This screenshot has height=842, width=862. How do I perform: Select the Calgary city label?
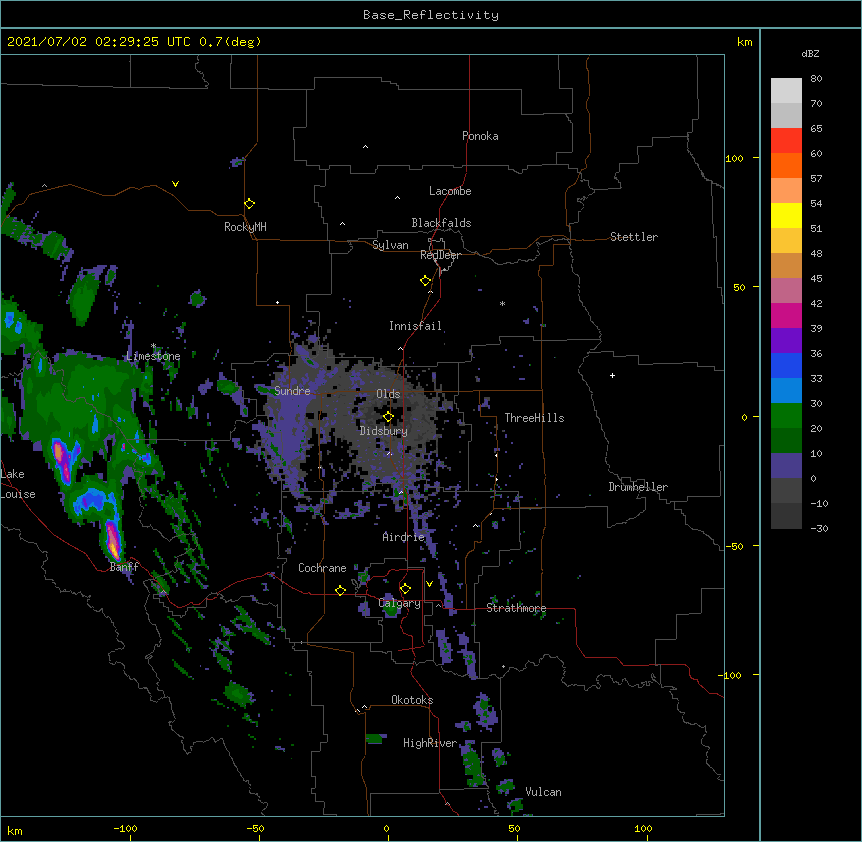tap(399, 603)
